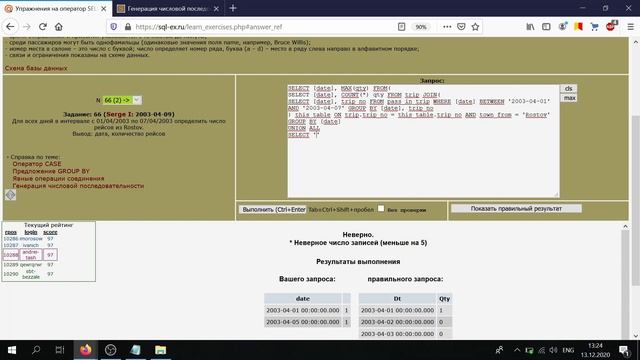Open the Firefox library icon

530,27
